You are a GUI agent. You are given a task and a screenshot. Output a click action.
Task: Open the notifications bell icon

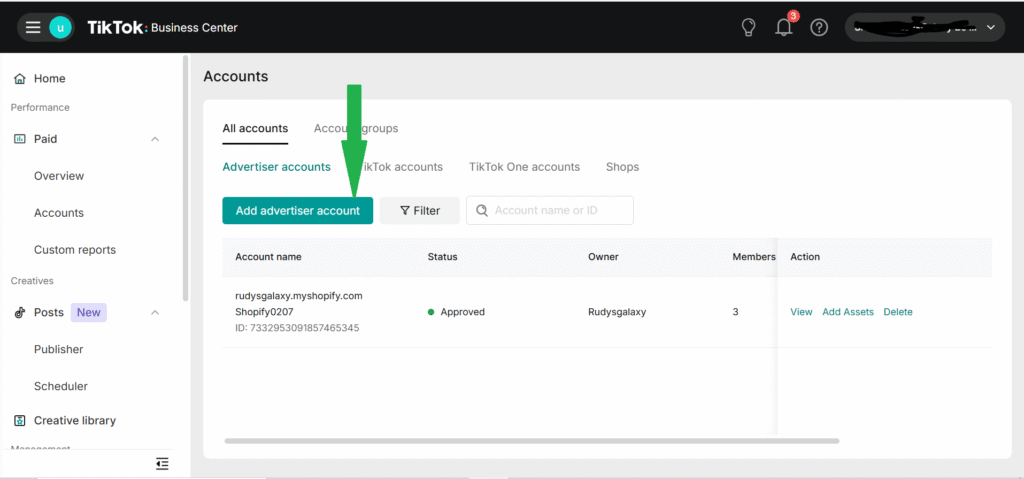[784, 27]
